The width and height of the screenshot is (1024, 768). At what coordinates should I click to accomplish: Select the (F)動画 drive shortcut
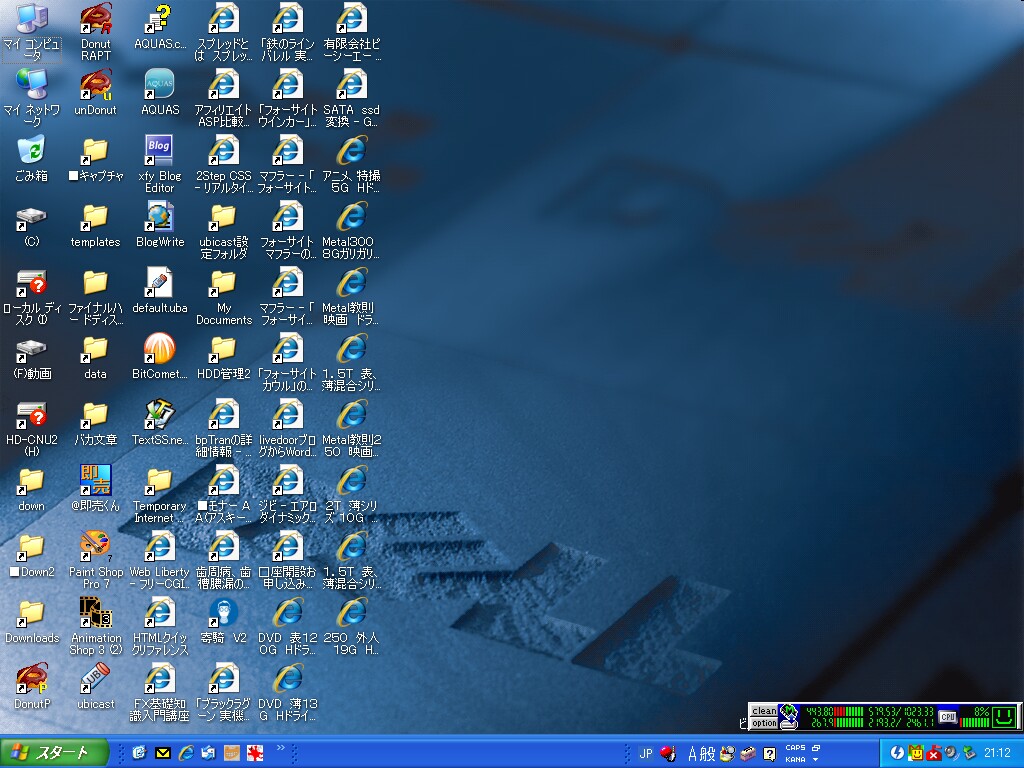(x=31, y=359)
